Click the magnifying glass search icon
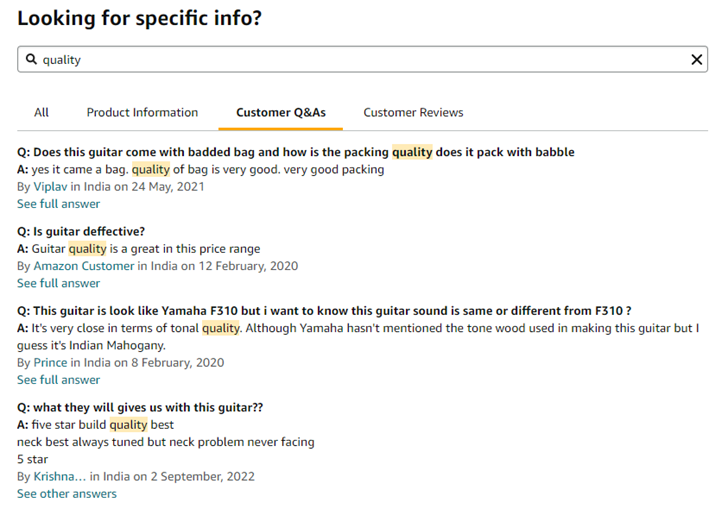The height and width of the screenshot is (515, 728). [x=31, y=59]
